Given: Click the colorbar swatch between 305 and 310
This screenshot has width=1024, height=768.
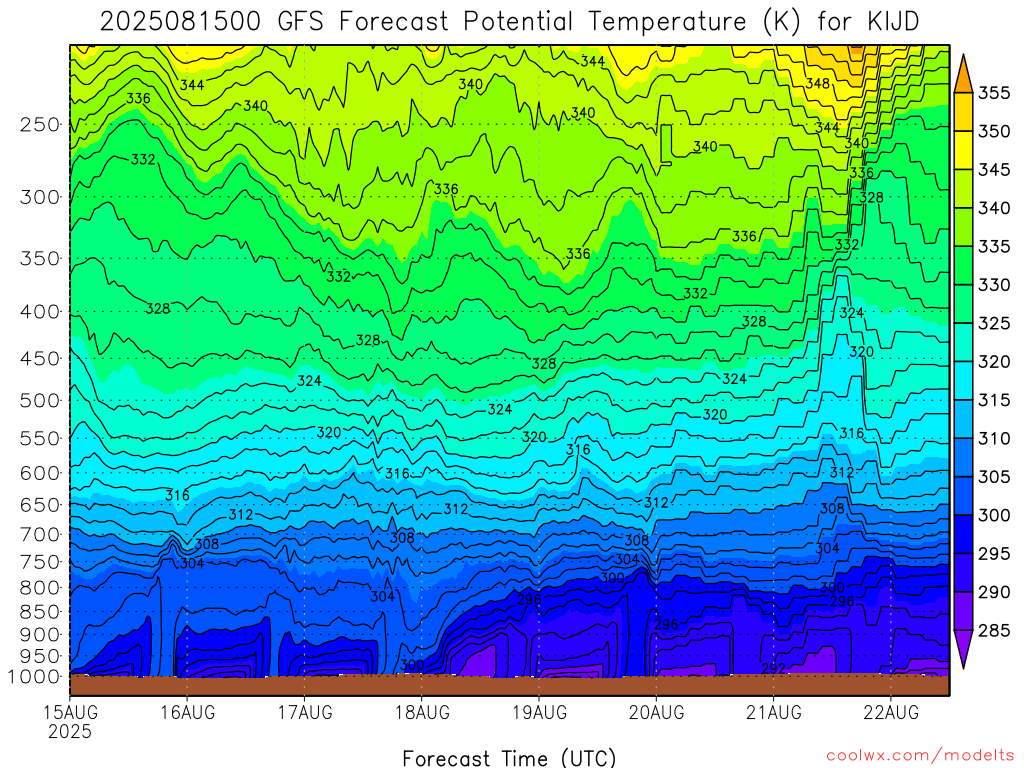Looking at the screenshot, I should pyautogui.click(x=963, y=458).
